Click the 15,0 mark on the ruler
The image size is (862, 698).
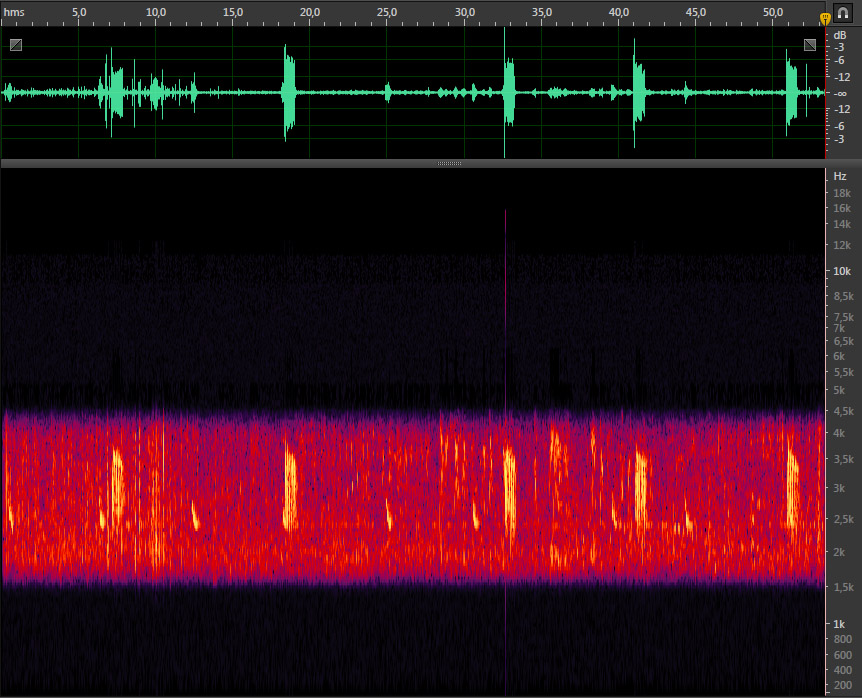coord(233,12)
